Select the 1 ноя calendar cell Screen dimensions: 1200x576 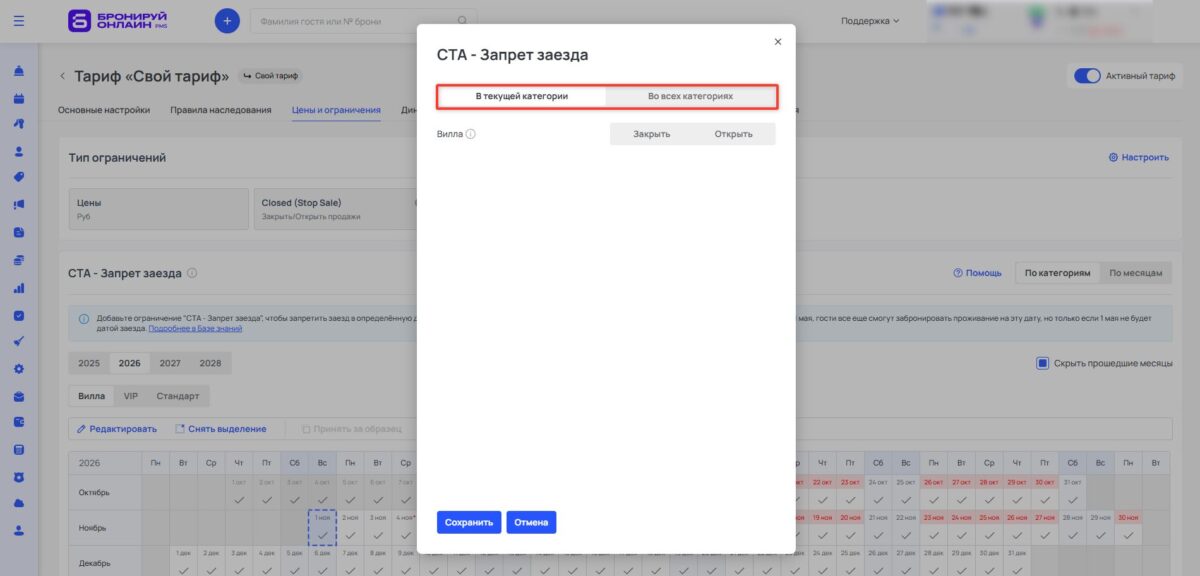(x=322, y=527)
